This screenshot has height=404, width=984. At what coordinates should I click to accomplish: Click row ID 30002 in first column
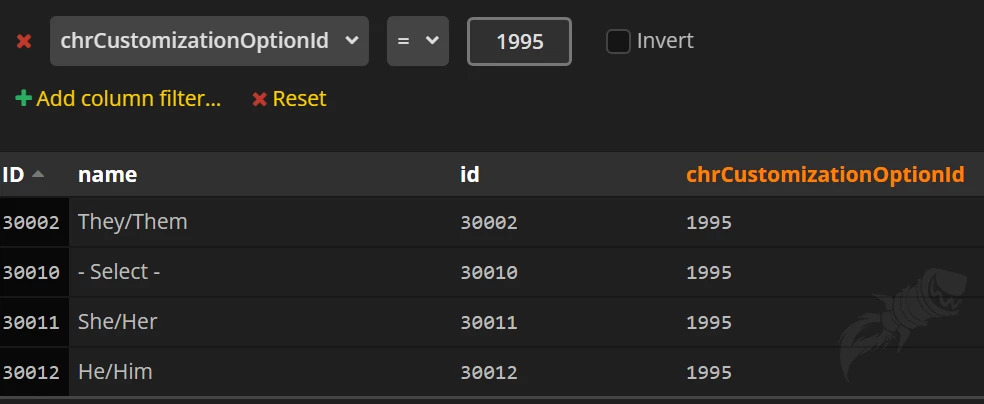pyautogui.click(x=31, y=222)
